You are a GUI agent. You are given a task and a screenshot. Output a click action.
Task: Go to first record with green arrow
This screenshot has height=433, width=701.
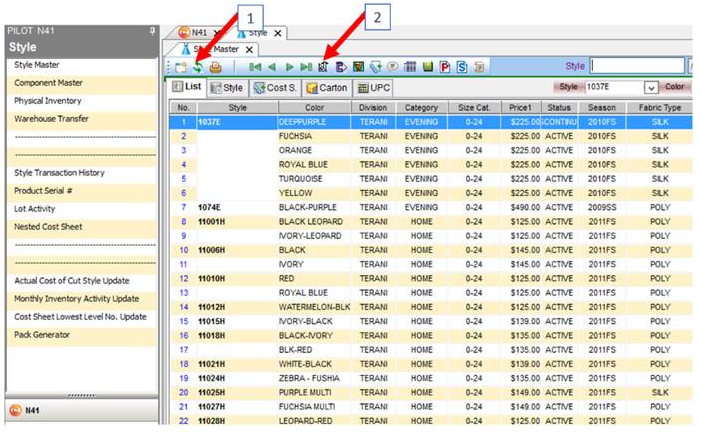[x=255, y=67]
